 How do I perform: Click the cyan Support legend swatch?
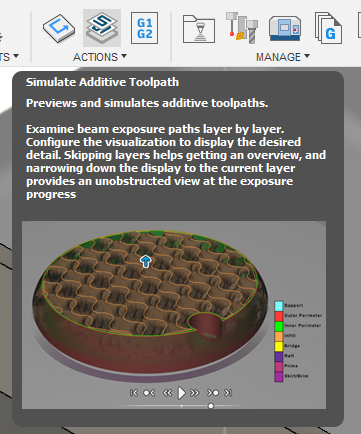[279, 306]
